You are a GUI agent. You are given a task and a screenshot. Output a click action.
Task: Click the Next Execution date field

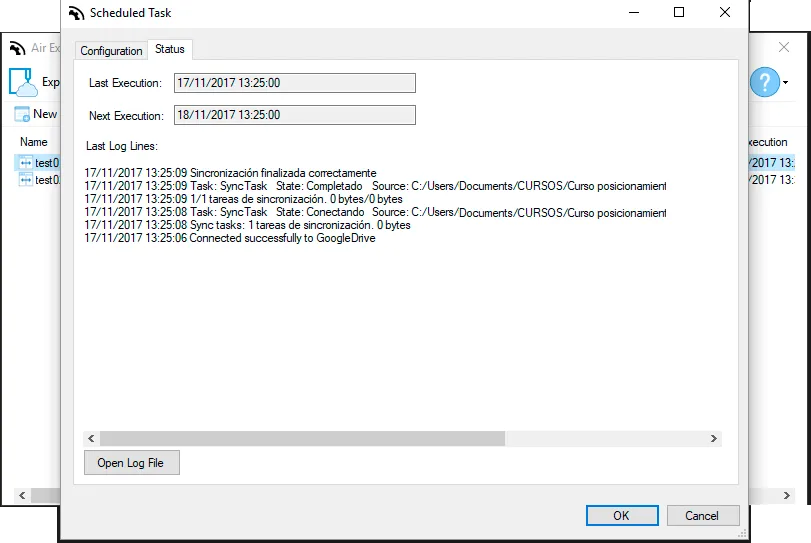(294, 115)
